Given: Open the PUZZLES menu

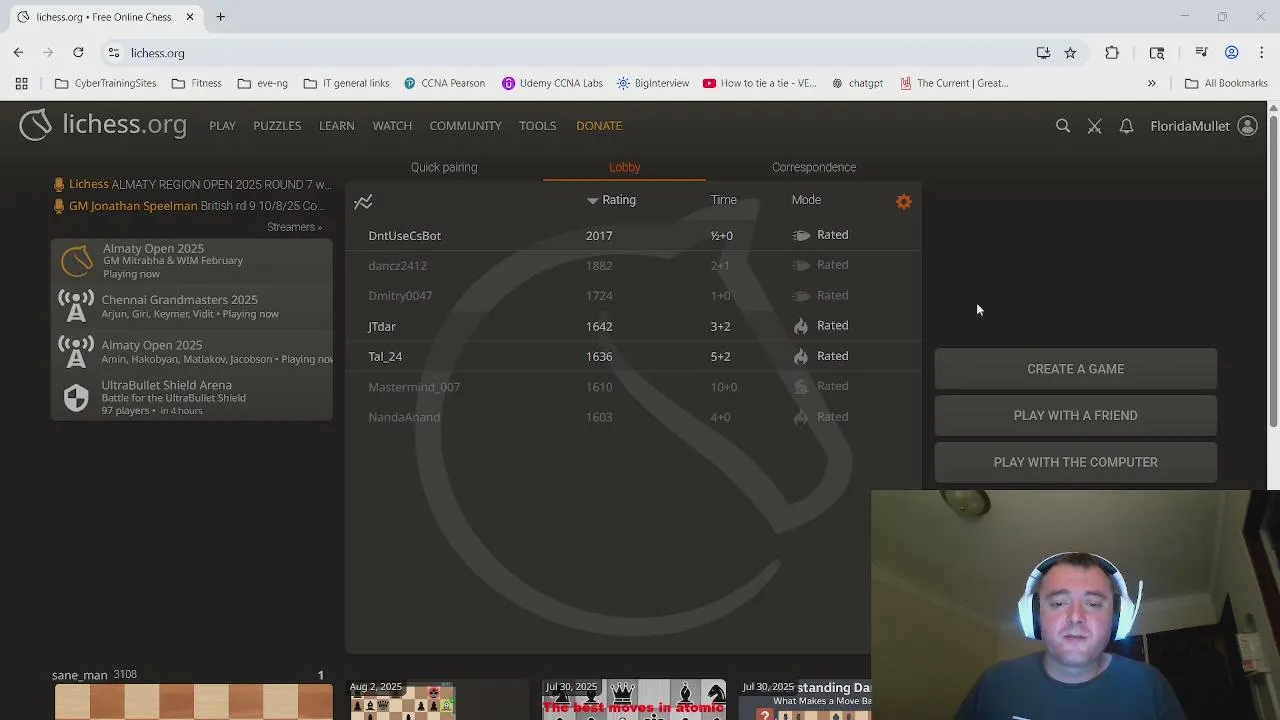Looking at the screenshot, I should (x=277, y=126).
